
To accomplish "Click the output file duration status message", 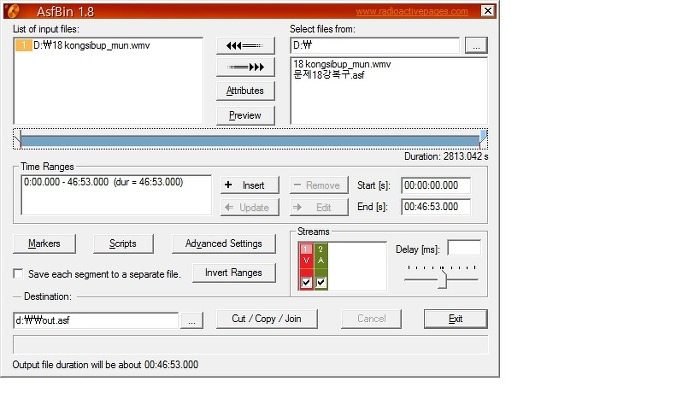I will [105, 364].
